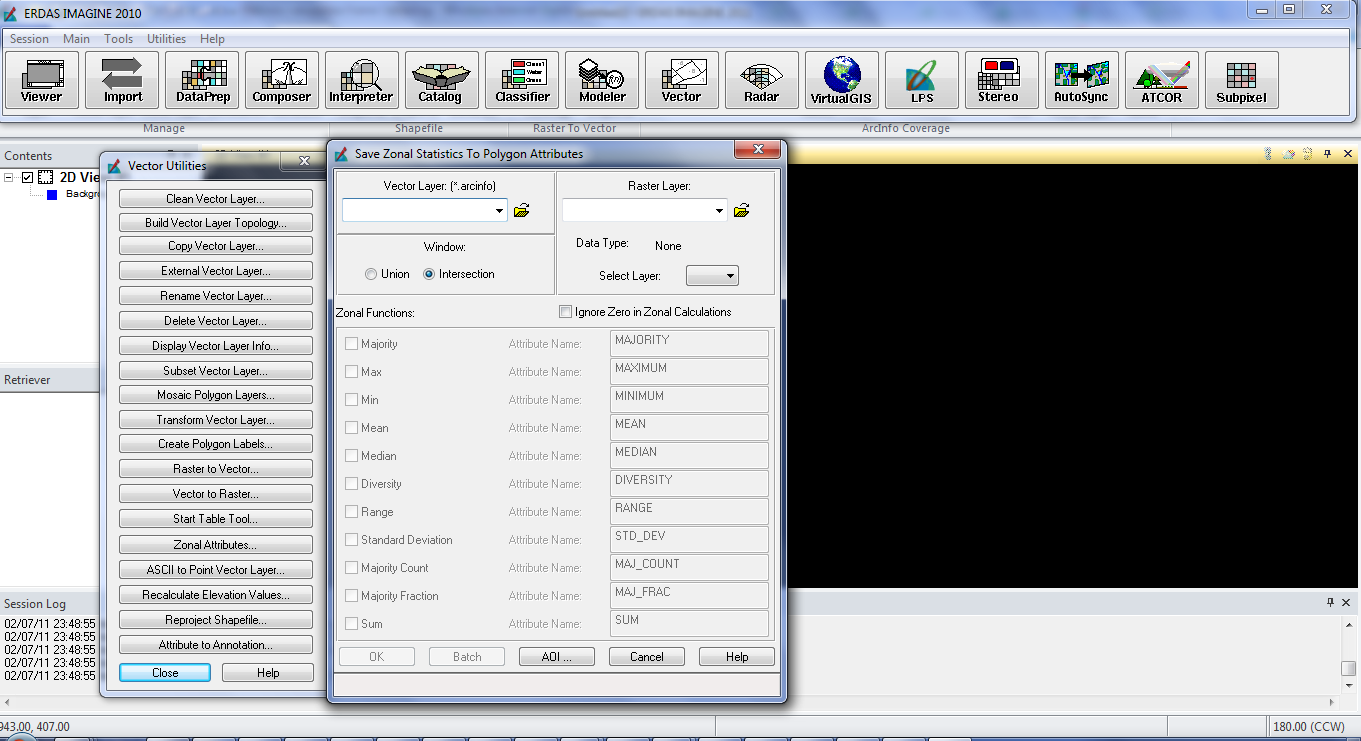Open the Select Layer dropdown
The width and height of the screenshot is (1361, 741).
pyautogui.click(x=712, y=276)
